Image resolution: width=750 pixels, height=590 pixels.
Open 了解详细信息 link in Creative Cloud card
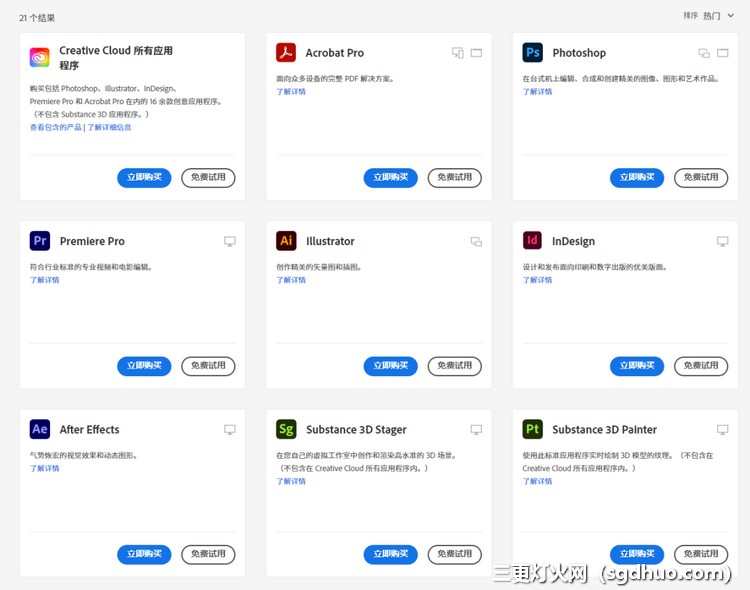(109, 127)
